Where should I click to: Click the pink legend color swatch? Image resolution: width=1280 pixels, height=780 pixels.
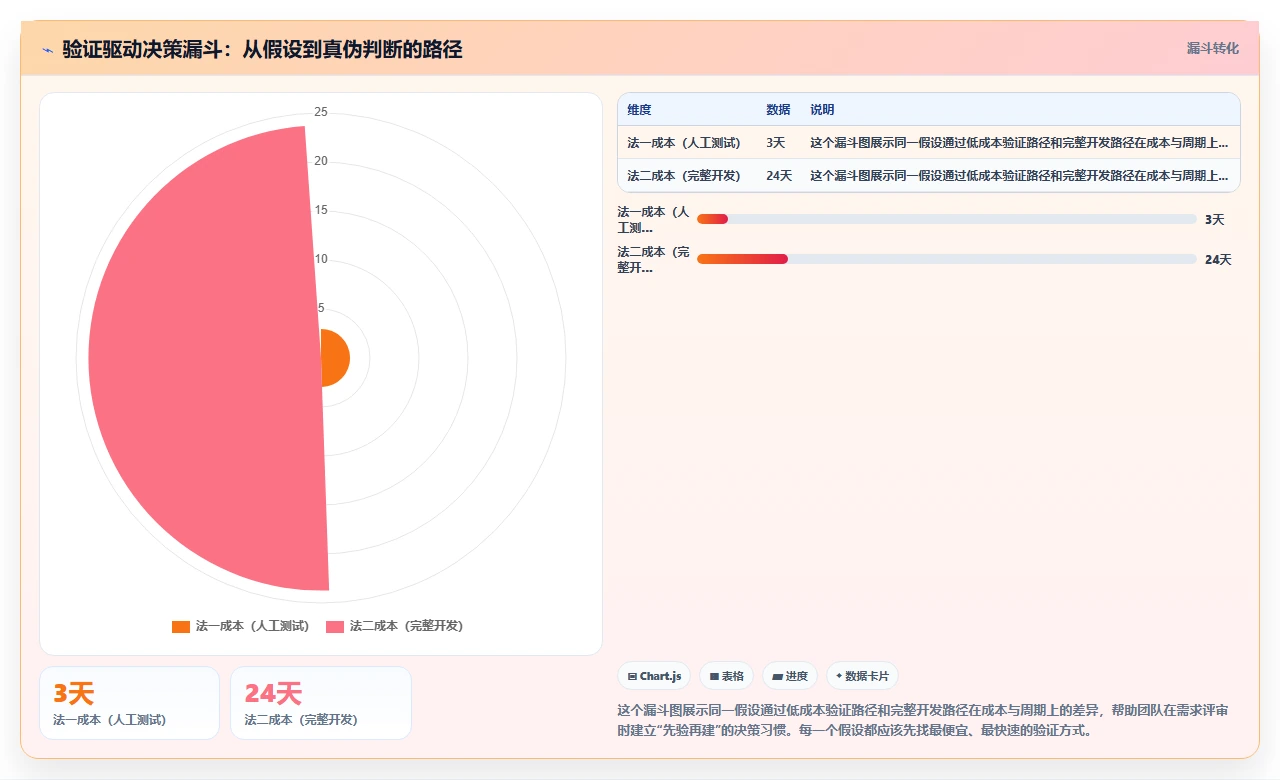point(335,626)
